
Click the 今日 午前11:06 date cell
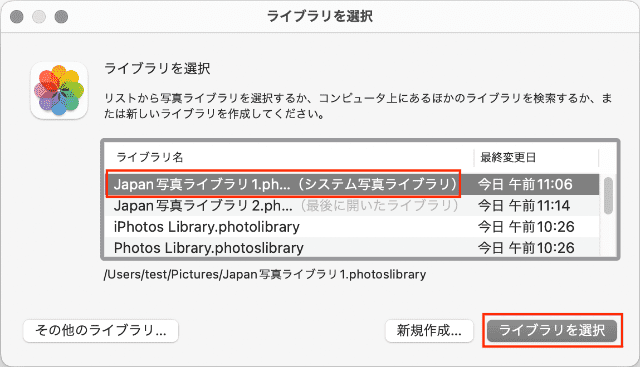tap(525, 184)
